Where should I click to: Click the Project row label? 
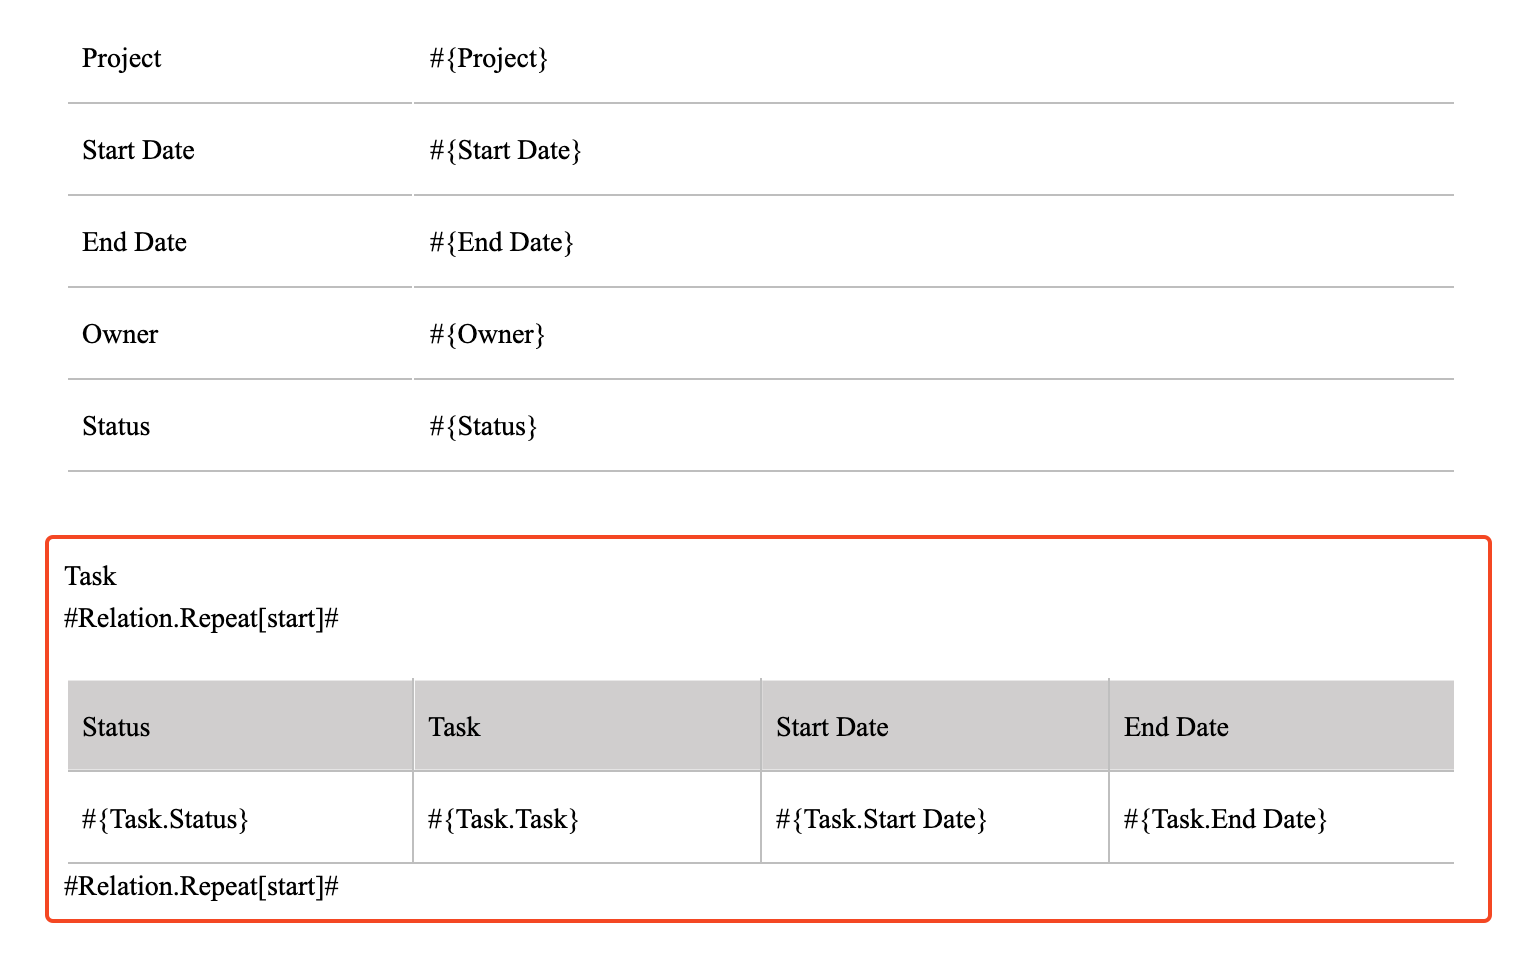click(x=121, y=58)
